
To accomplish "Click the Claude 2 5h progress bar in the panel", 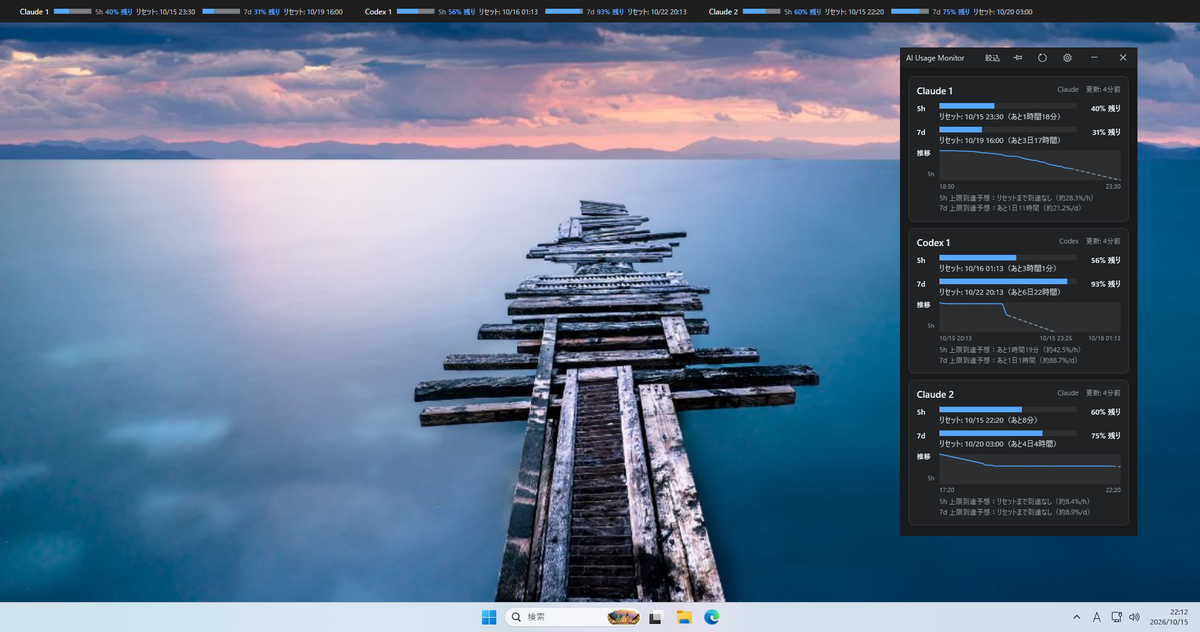I will coord(1008,409).
